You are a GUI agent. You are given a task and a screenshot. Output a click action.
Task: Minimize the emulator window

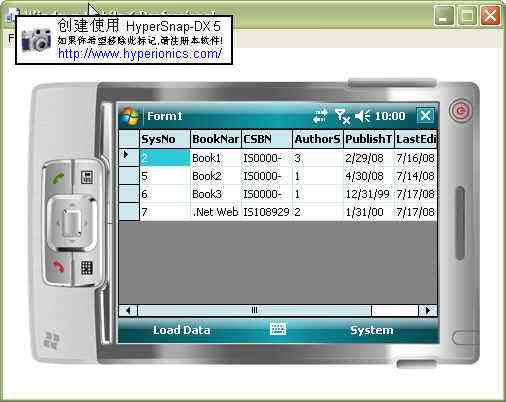(444, 15)
